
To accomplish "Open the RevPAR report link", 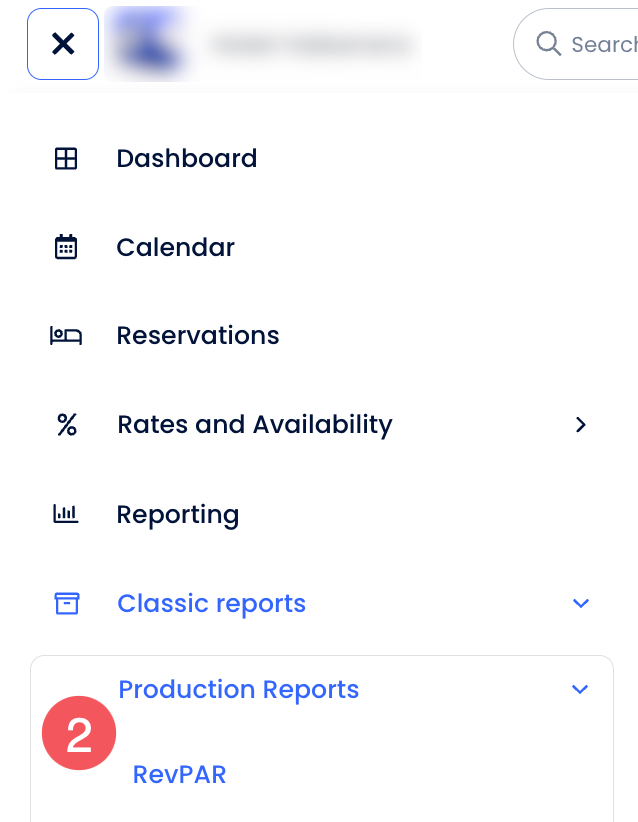I will pos(179,774).
